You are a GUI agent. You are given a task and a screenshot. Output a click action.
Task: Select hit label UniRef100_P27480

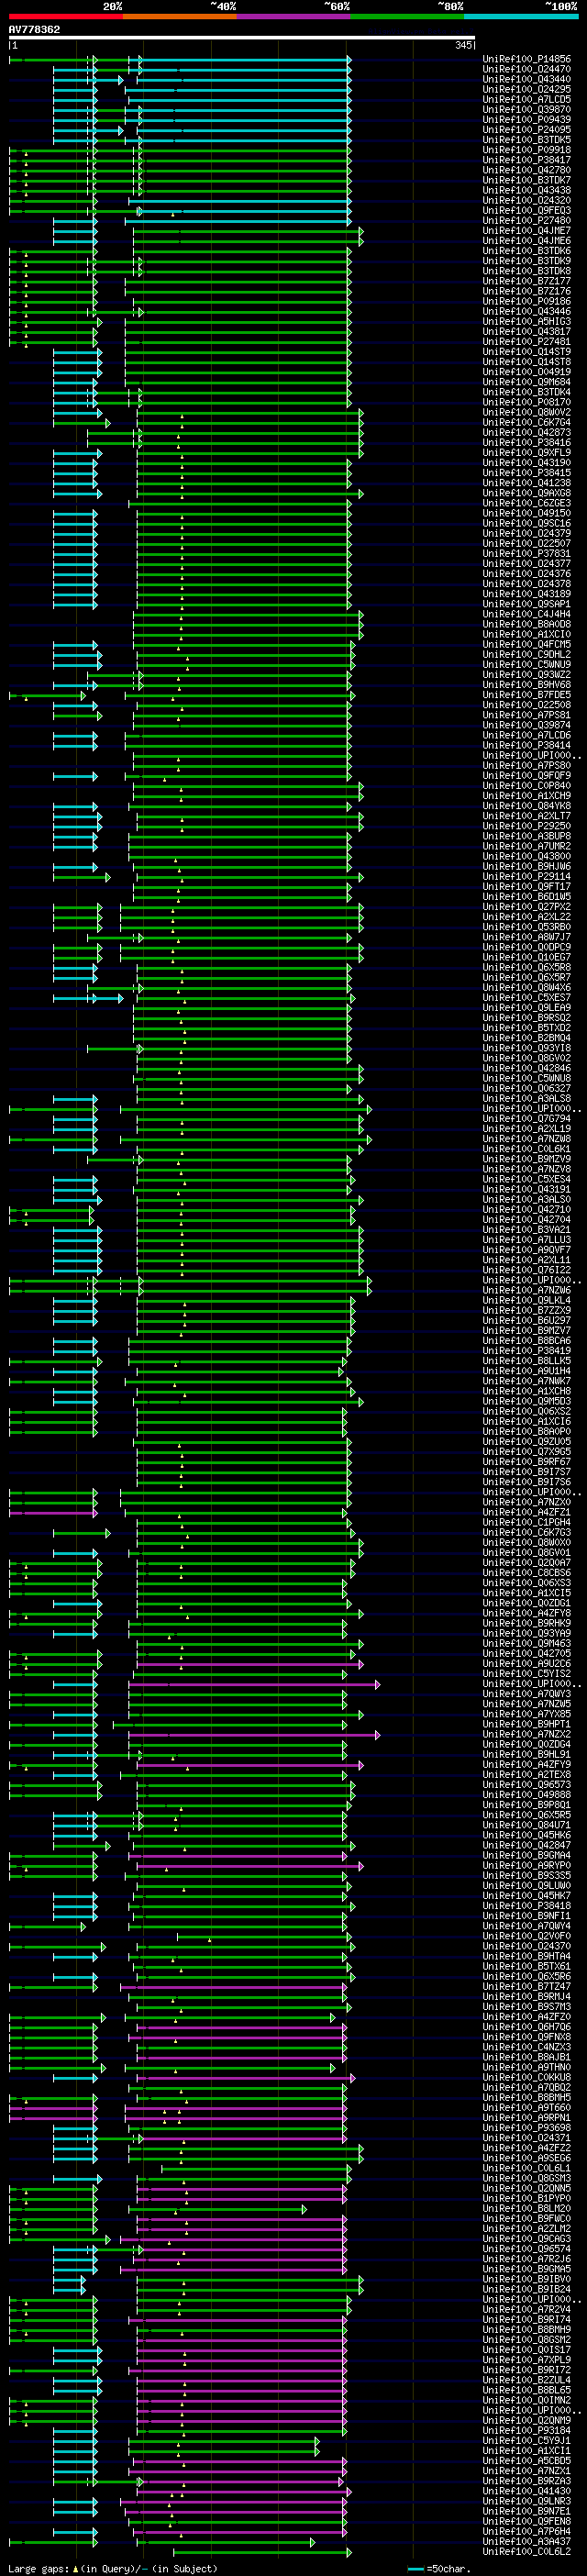coord(527,220)
